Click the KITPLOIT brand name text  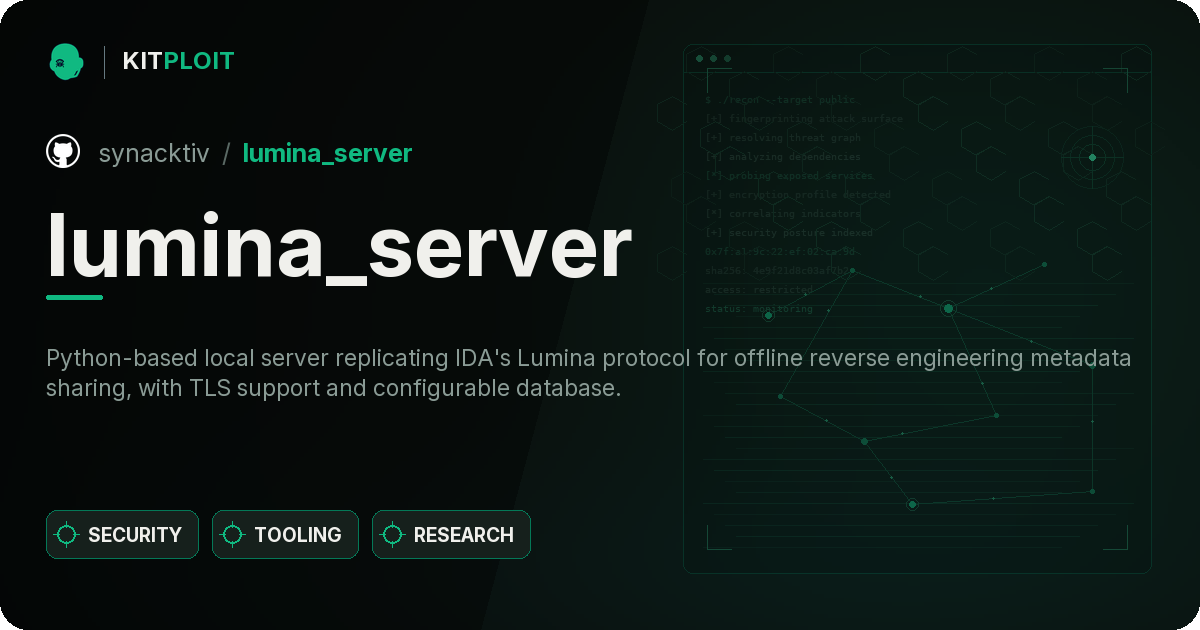click(178, 61)
